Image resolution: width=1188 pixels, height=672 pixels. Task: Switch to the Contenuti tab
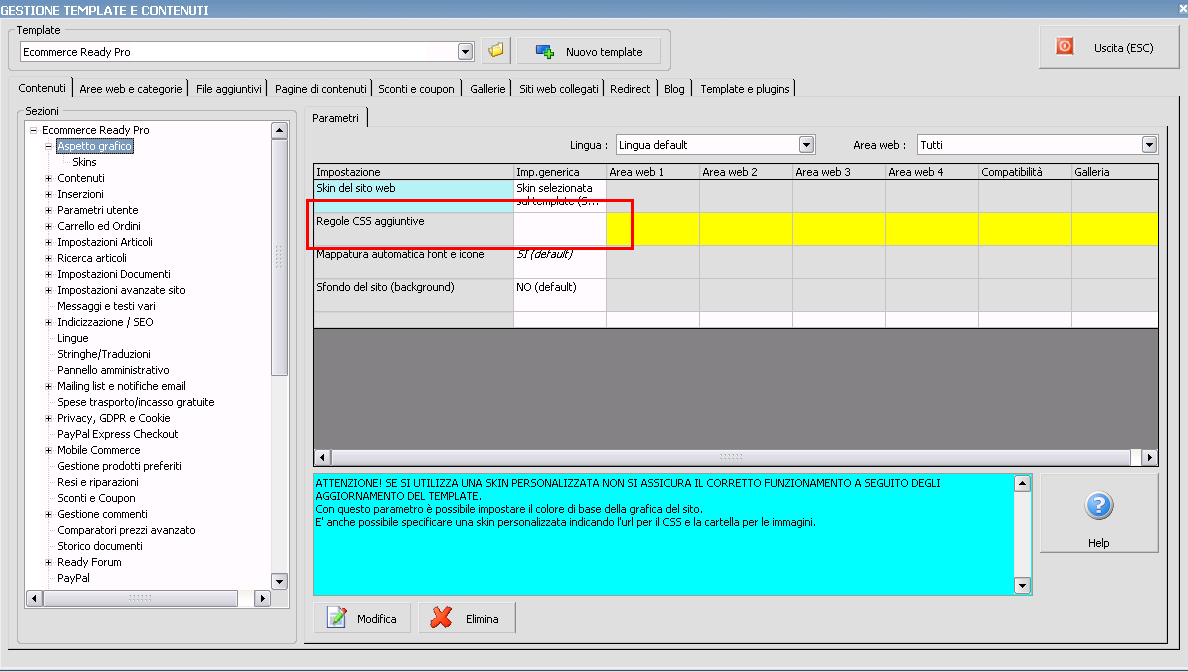(42, 88)
